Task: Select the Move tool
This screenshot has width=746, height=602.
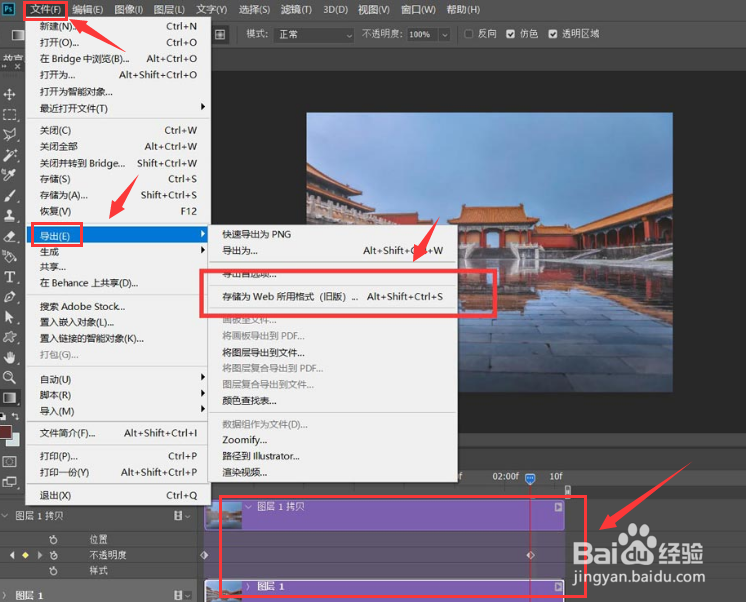Action: pyautogui.click(x=10, y=94)
